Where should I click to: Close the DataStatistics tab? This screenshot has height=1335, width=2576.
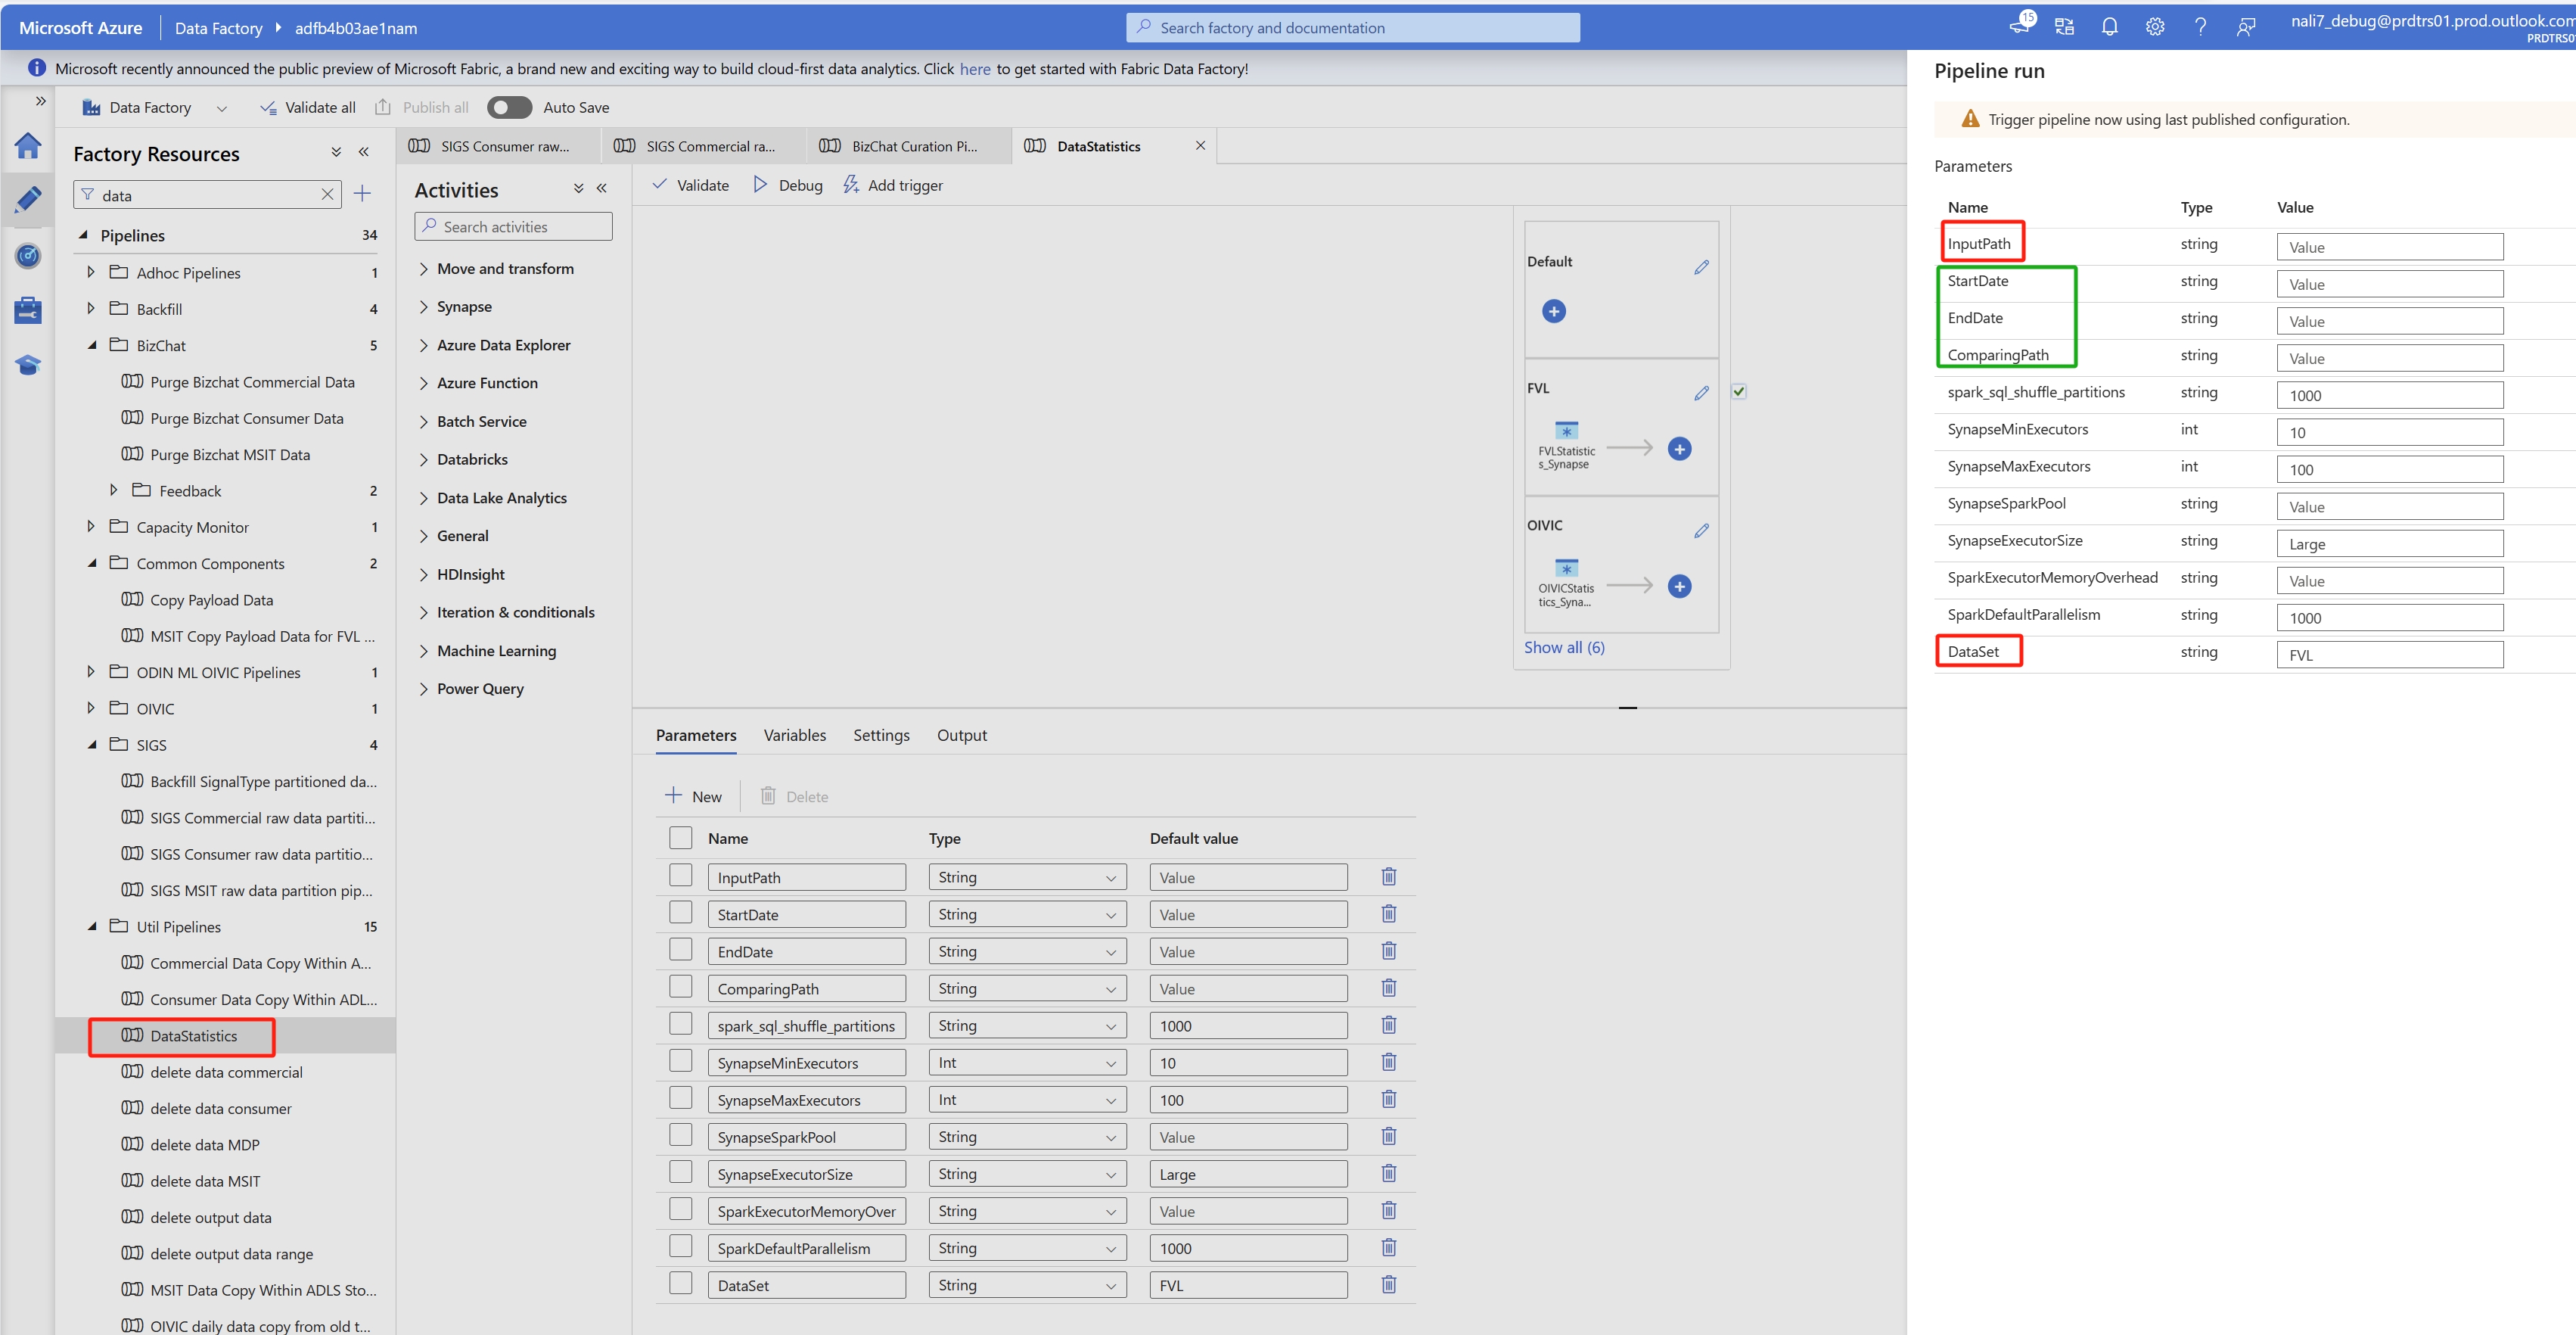tap(1200, 146)
